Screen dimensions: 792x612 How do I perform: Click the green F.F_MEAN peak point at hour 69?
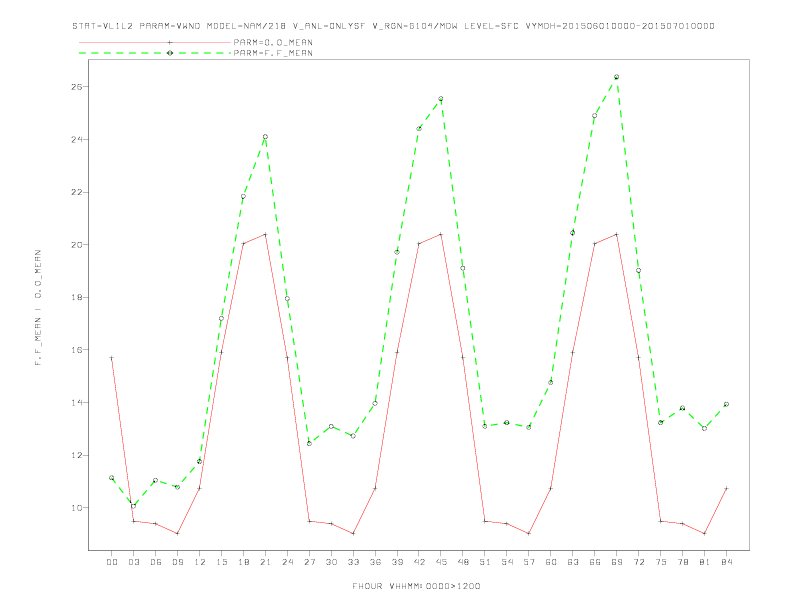(x=616, y=77)
